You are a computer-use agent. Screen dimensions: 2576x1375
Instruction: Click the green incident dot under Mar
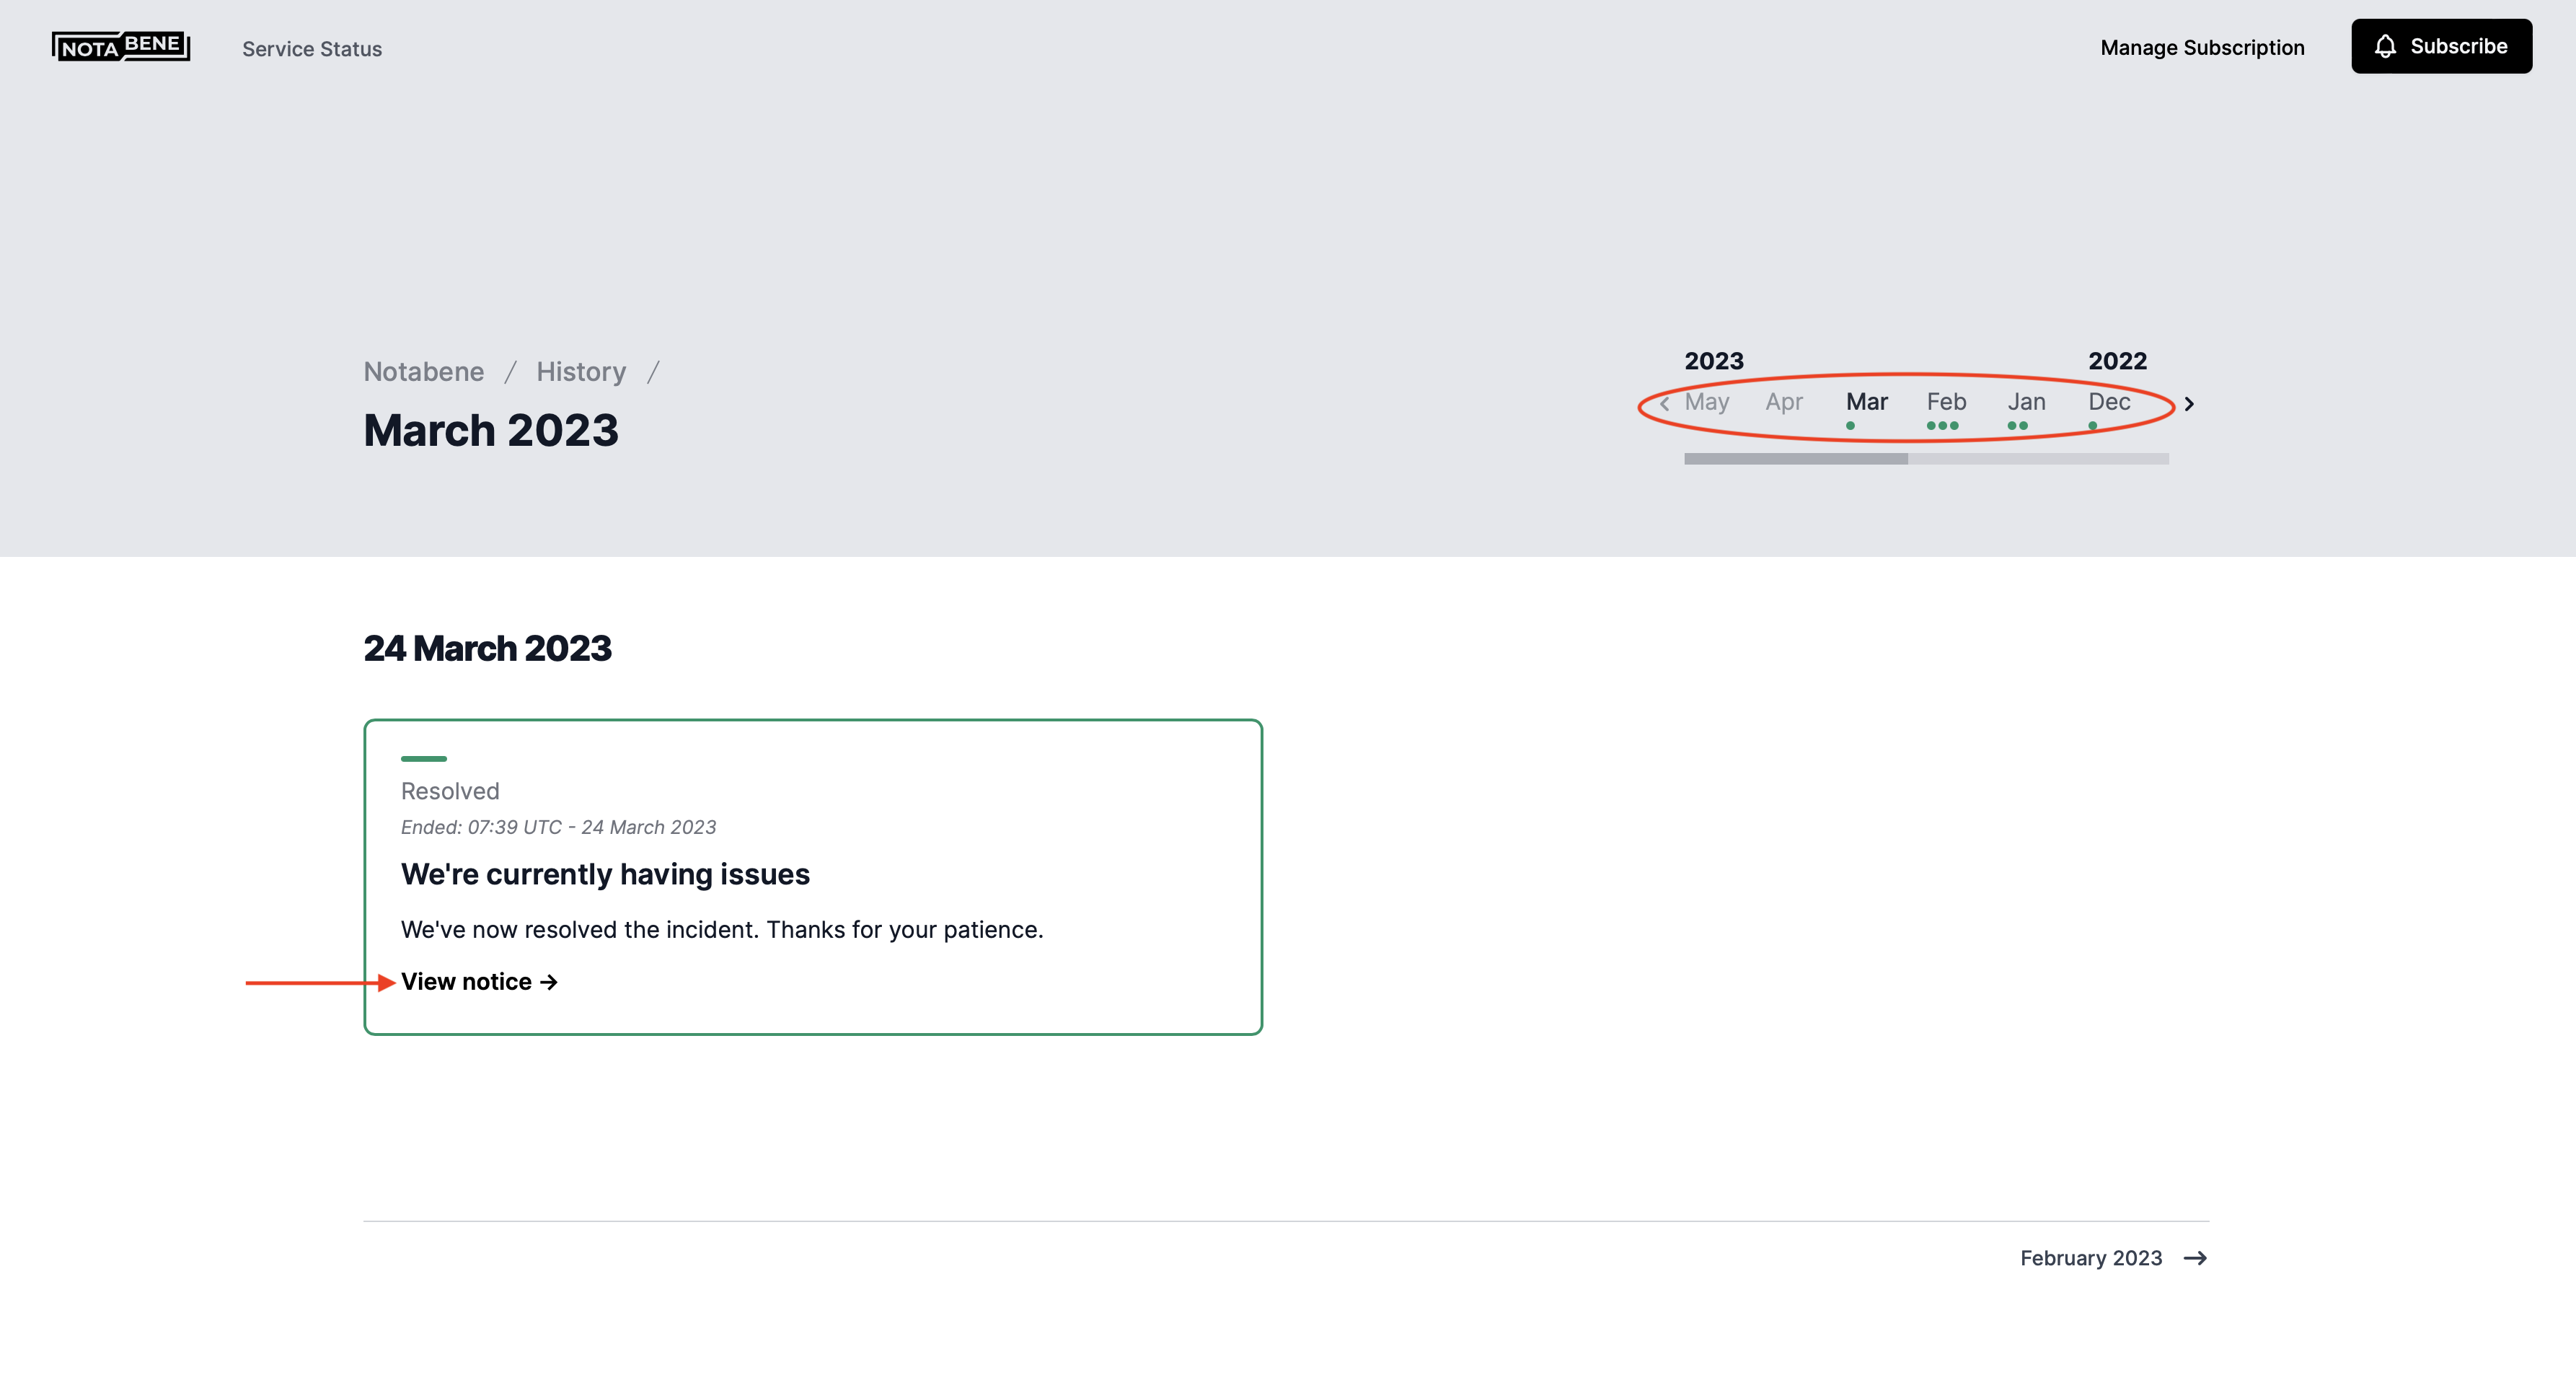tap(1850, 426)
